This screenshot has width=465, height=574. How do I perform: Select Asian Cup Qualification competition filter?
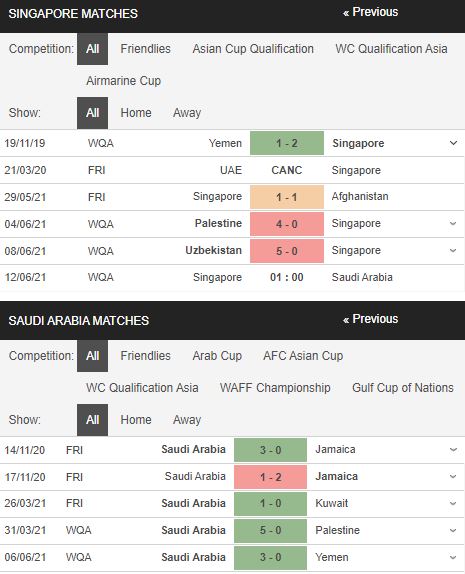click(253, 49)
